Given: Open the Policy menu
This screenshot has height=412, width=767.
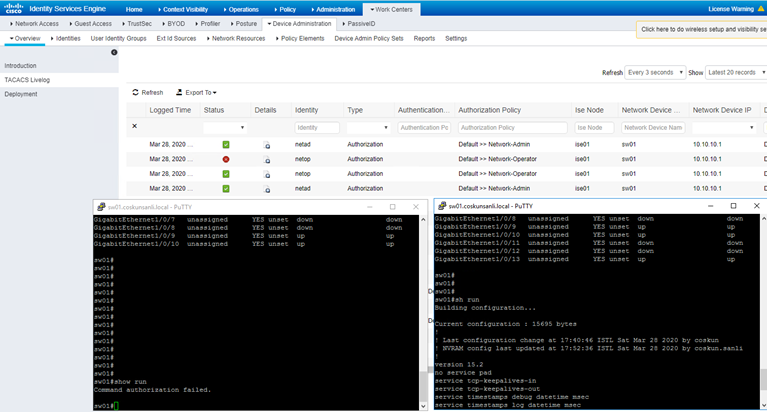Looking at the screenshot, I should pos(285,9).
